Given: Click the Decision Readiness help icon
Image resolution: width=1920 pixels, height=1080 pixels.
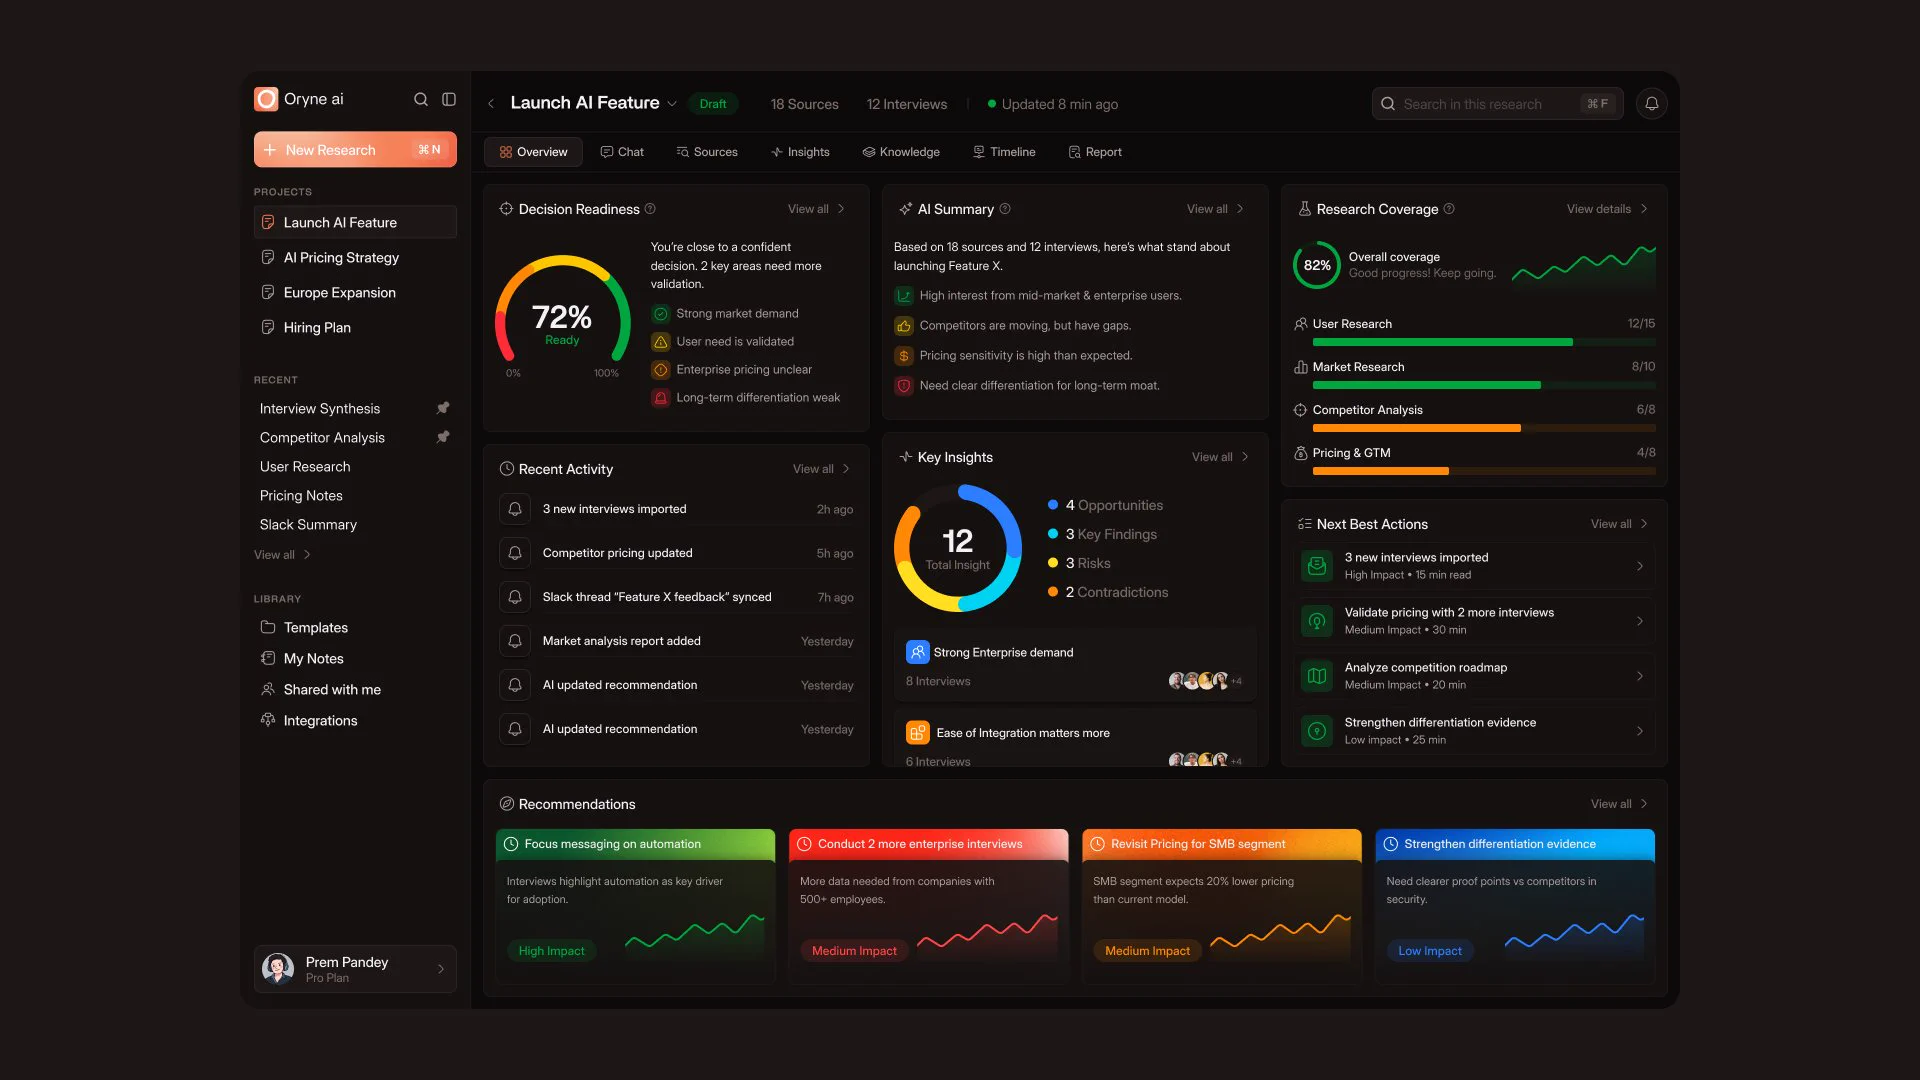Looking at the screenshot, I should tap(650, 209).
